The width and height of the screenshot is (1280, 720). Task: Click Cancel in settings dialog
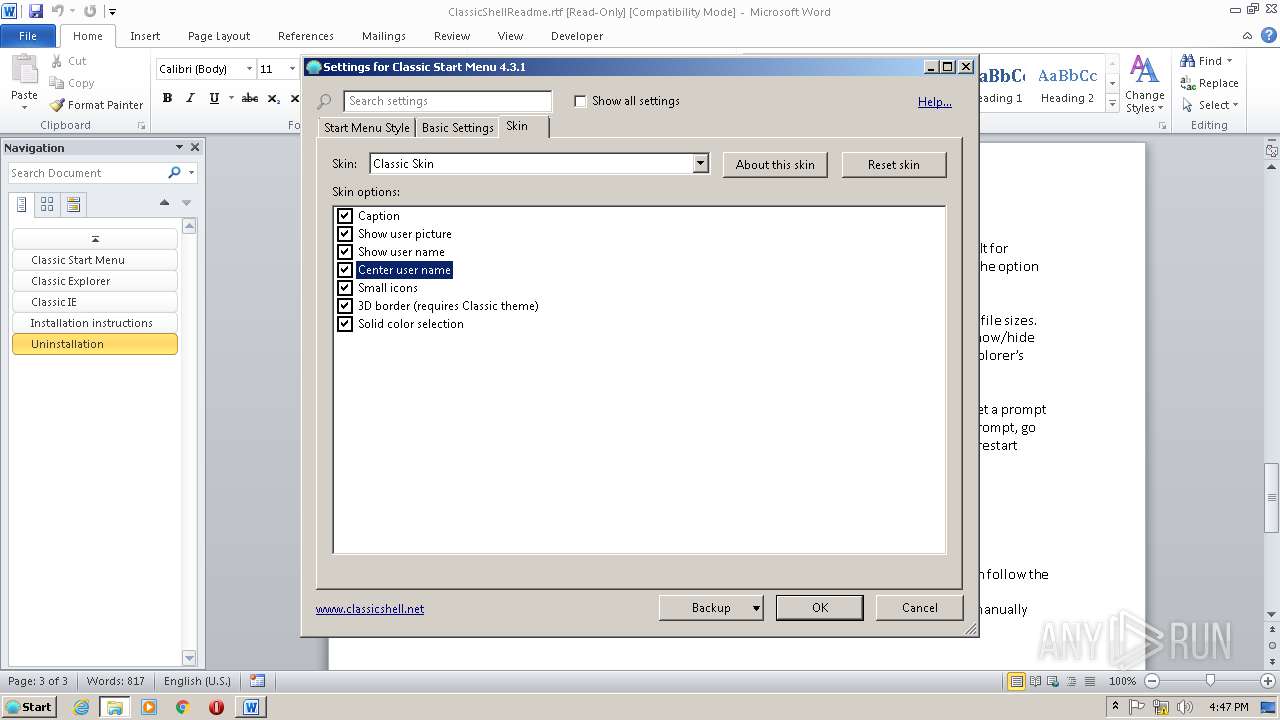coord(920,608)
